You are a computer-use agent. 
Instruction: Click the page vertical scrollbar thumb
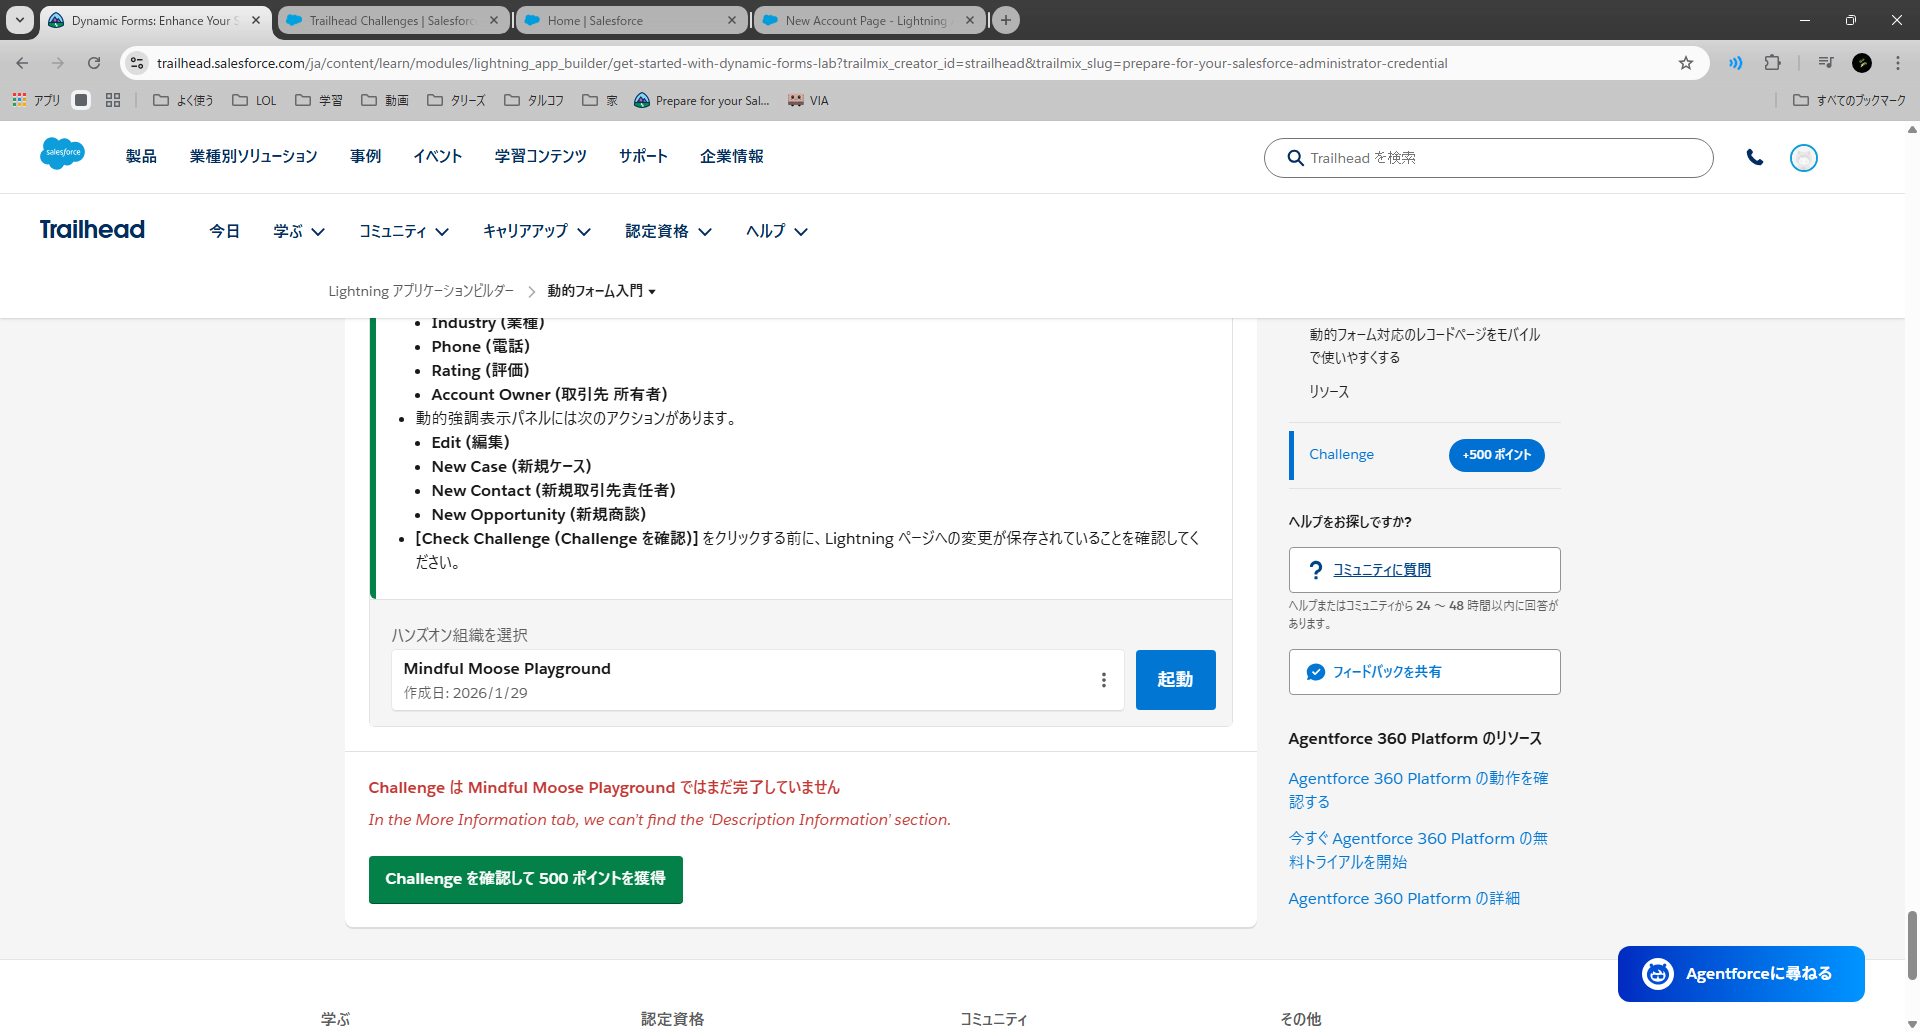click(x=1912, y=944)
